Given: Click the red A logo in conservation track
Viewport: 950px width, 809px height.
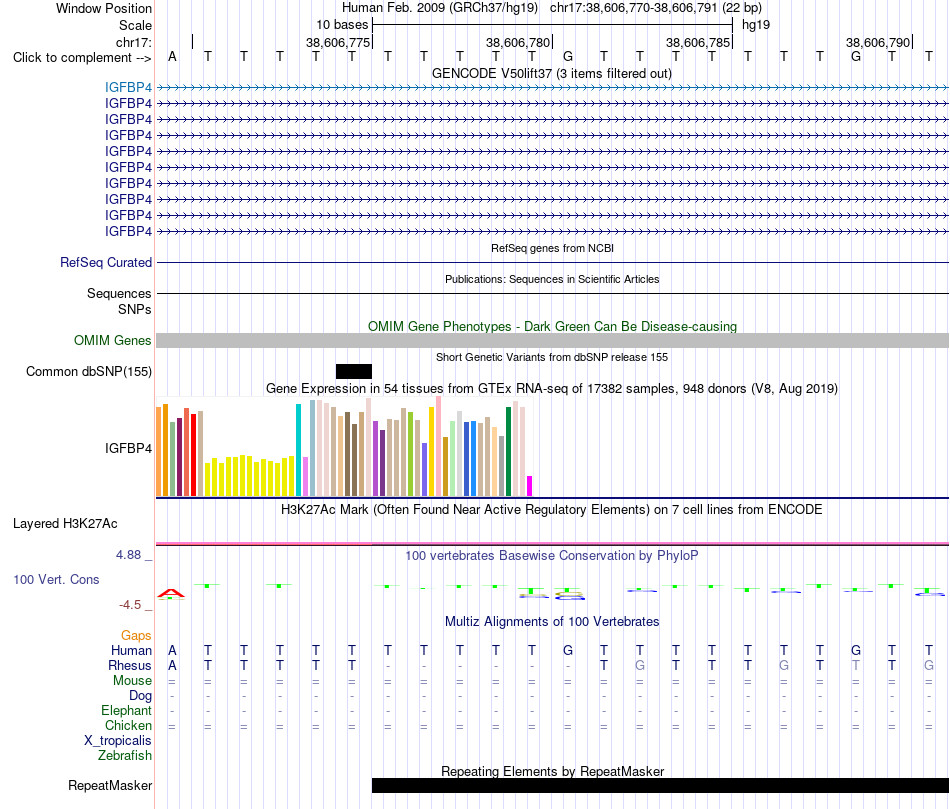Looking at the screenshot, I should pyautogui.click(x=171, y=593).
